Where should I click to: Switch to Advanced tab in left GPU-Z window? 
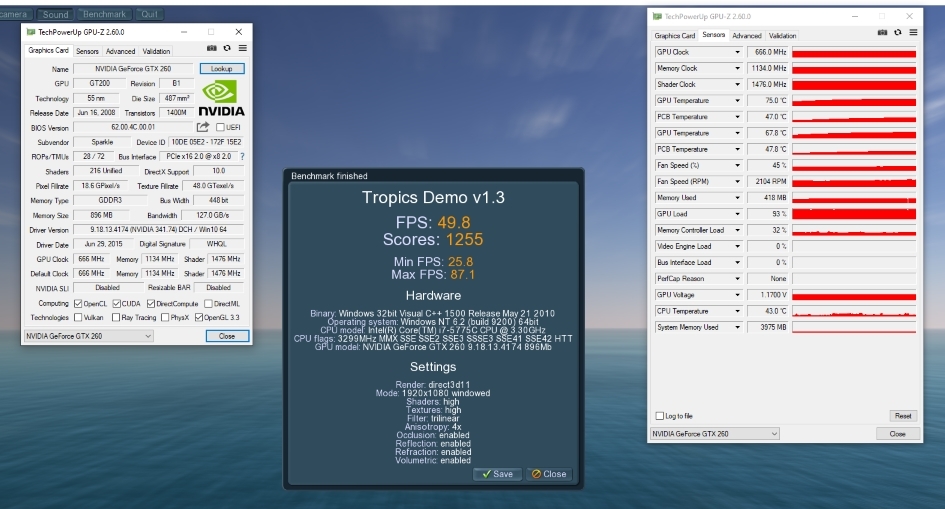[x=121, y=51]
